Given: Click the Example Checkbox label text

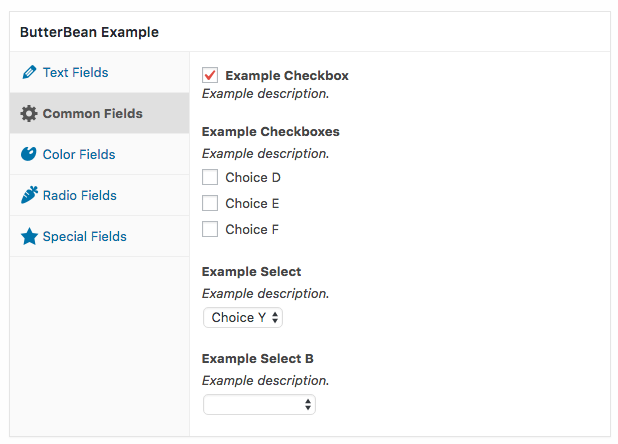Looking at the screenshot, I should tap(287, 75).
